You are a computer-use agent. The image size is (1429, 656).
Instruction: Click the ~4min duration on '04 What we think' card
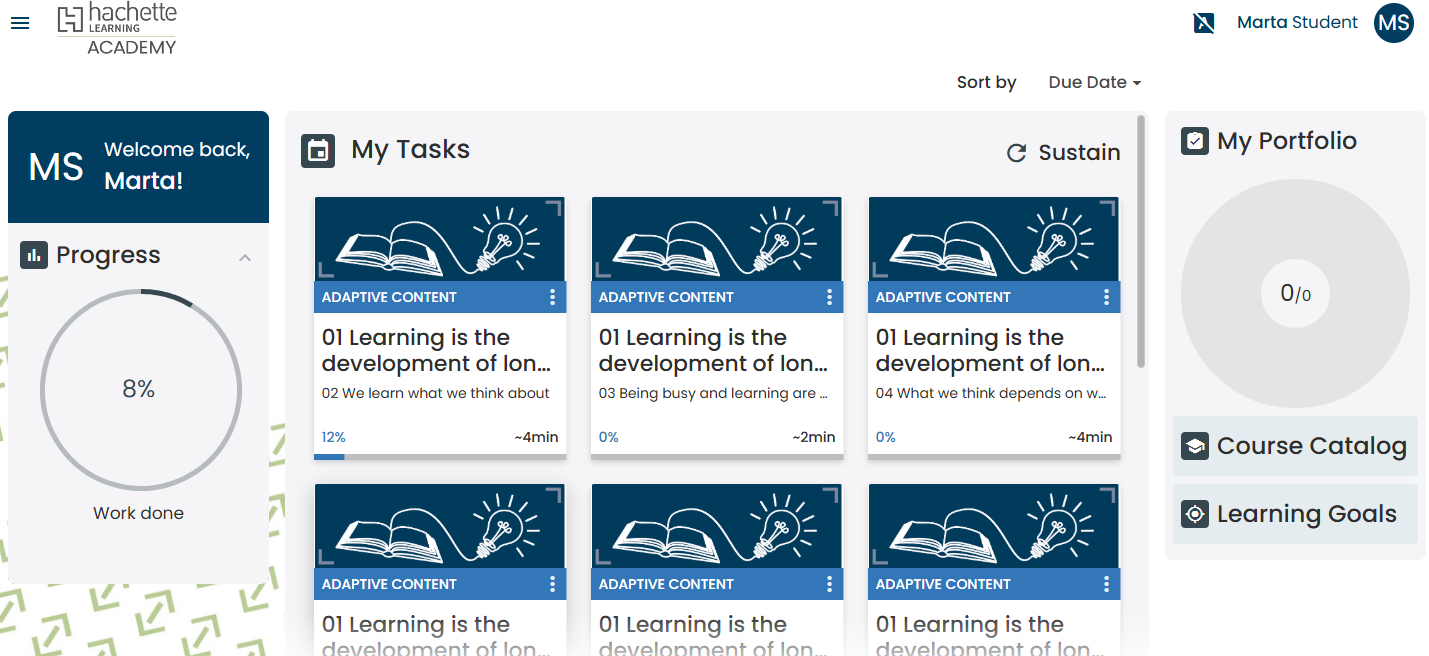pyautogui.click(x=1091, y=437)
